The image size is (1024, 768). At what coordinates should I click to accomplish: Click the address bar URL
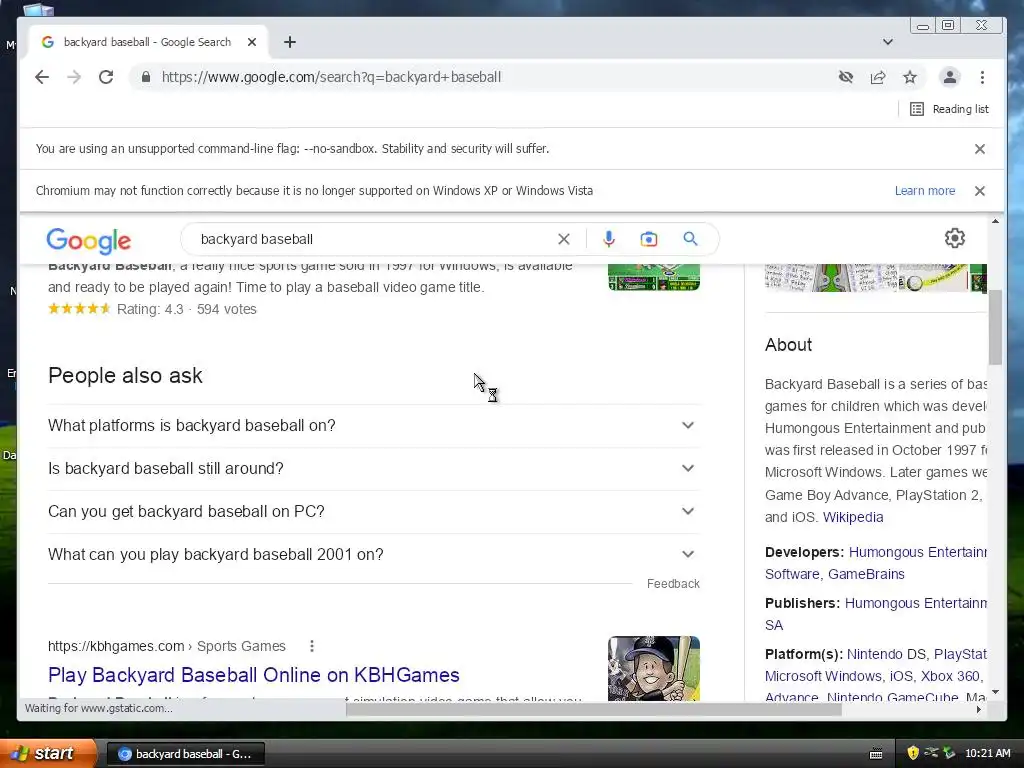click(331, 77)
